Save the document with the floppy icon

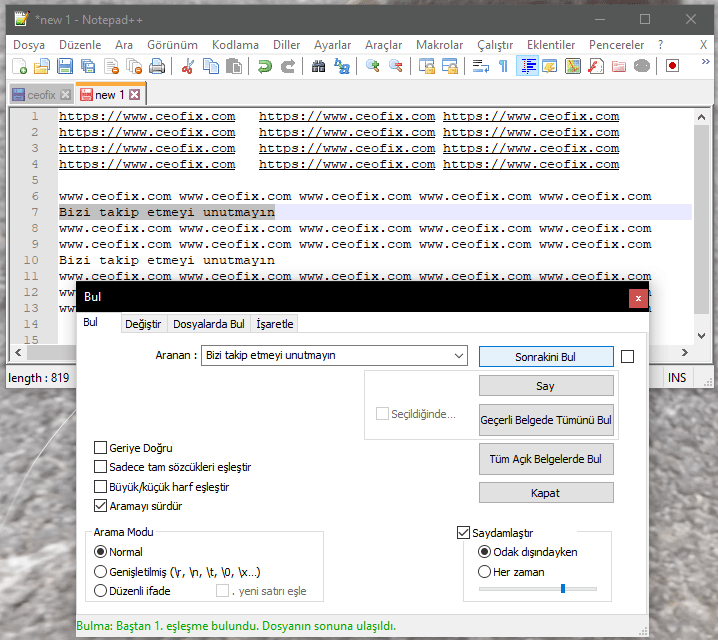pyautogui.click(x=65, y=66)
